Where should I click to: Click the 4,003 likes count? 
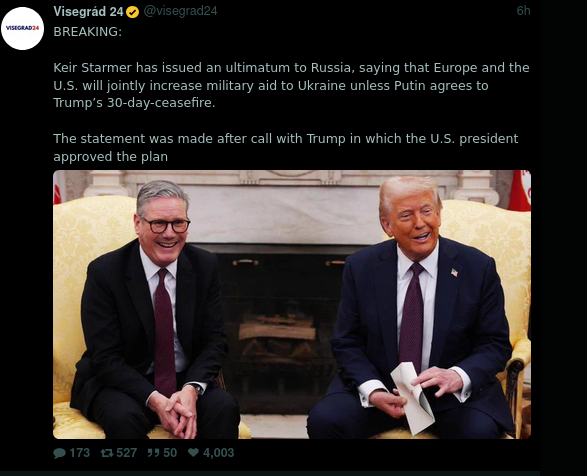pyautogui.click(x=219, y=453)
